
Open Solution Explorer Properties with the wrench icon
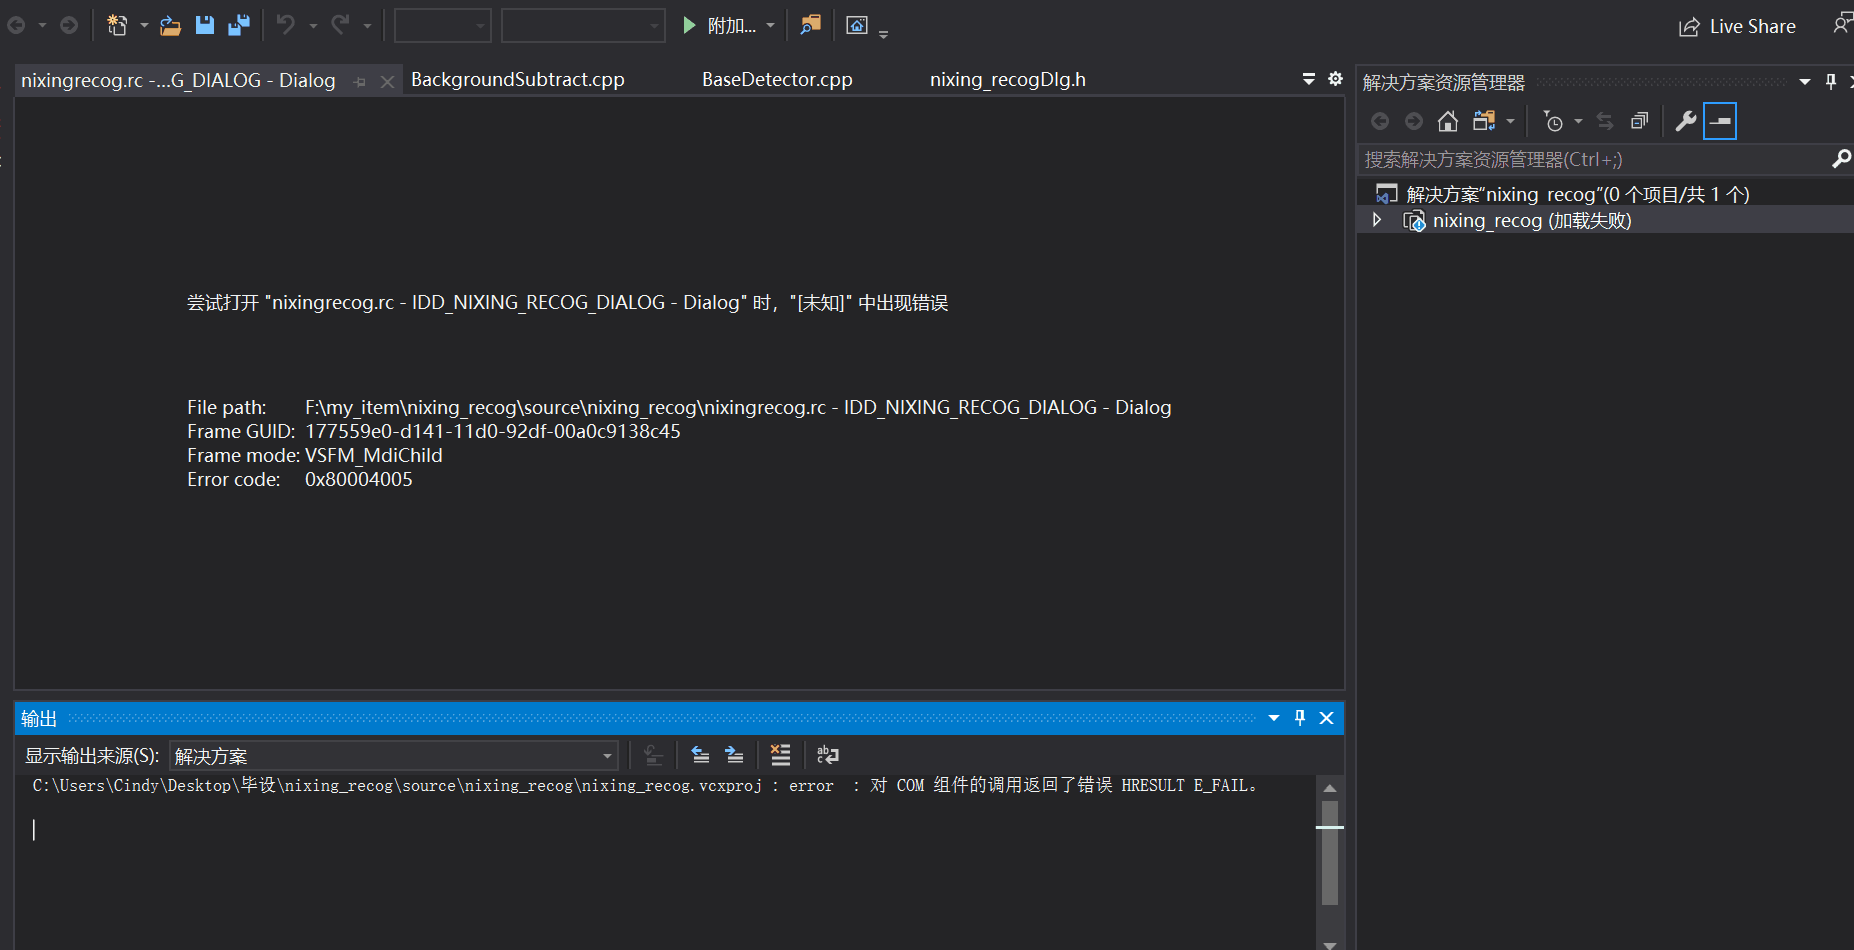pos(1686,120)
